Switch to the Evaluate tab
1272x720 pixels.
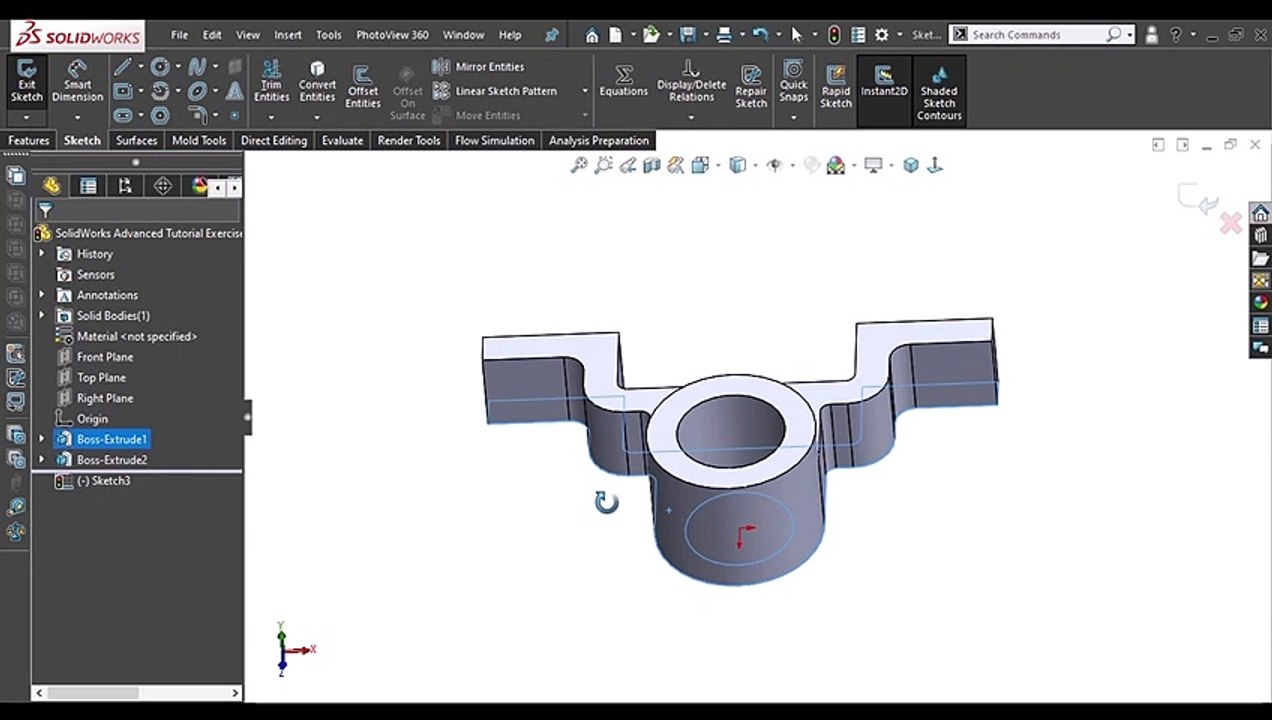point(342,141)
